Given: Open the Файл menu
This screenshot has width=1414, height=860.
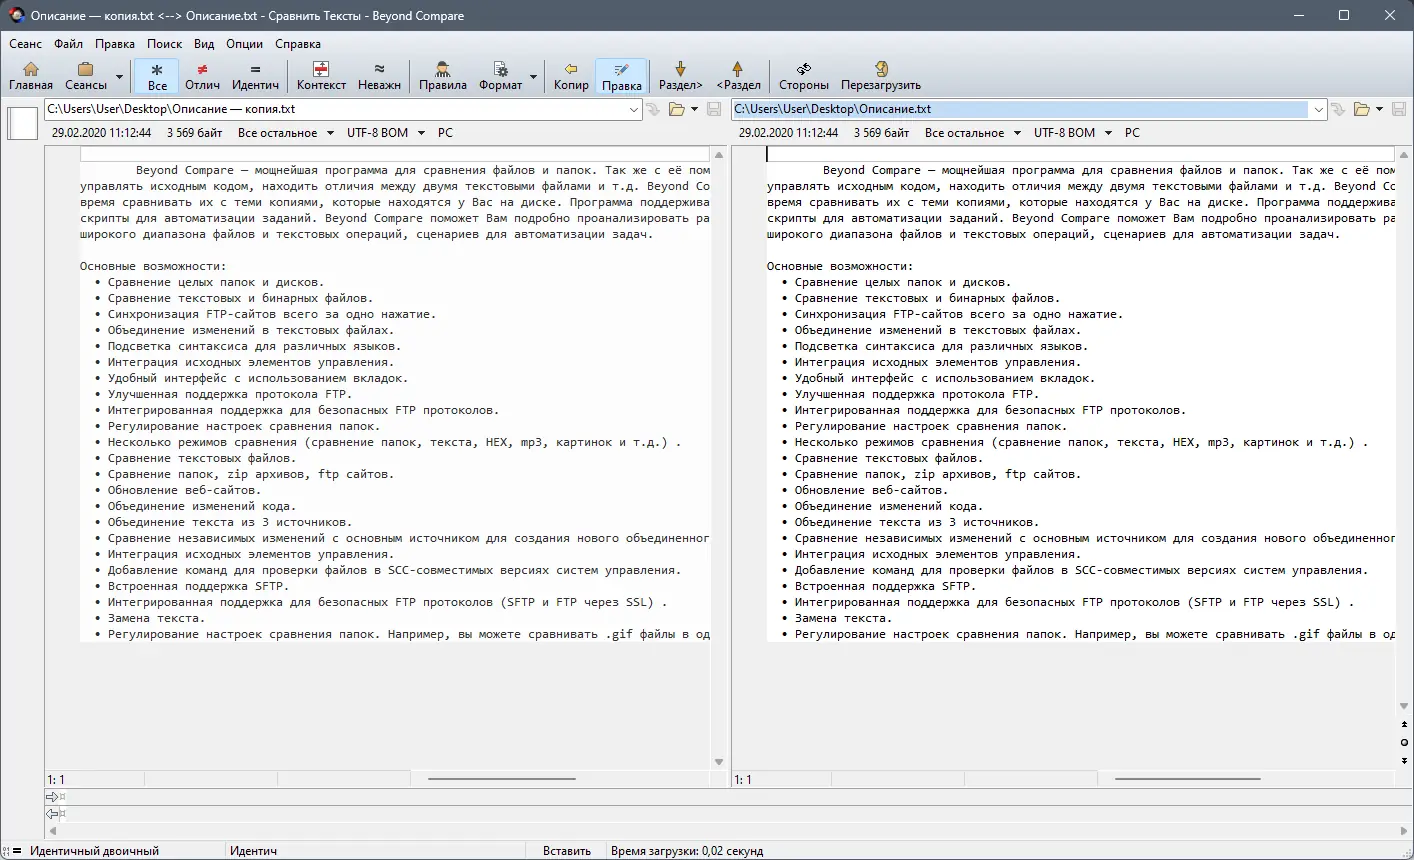Looking at the screenshot, I should 69,44.
